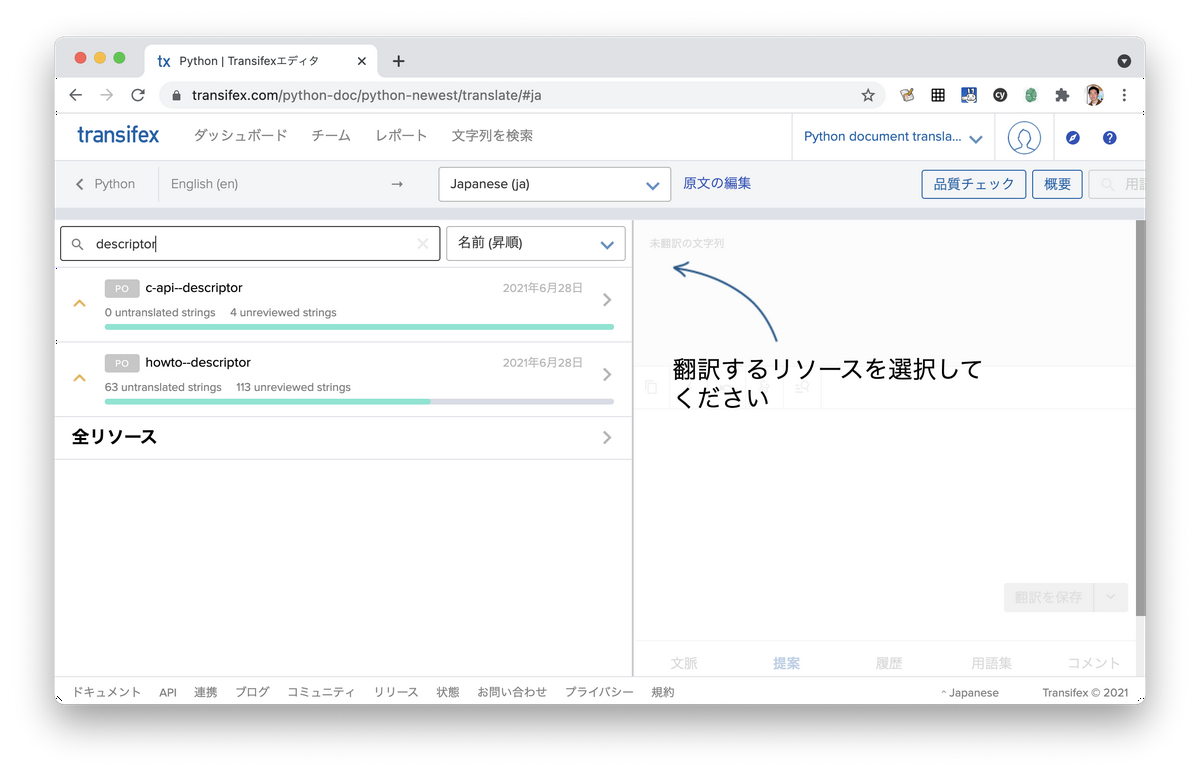
Task: Open the Japanese (ja) language dropdown
Action: pos(554,184)
